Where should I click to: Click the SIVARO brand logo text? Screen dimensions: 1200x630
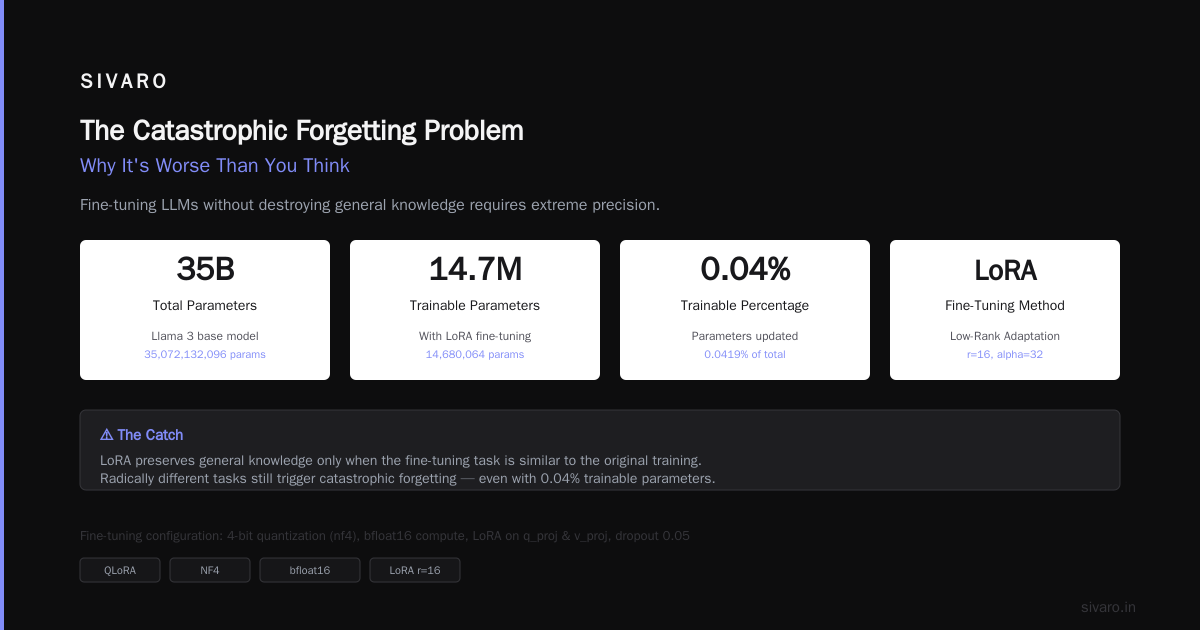tap(124, 82)
